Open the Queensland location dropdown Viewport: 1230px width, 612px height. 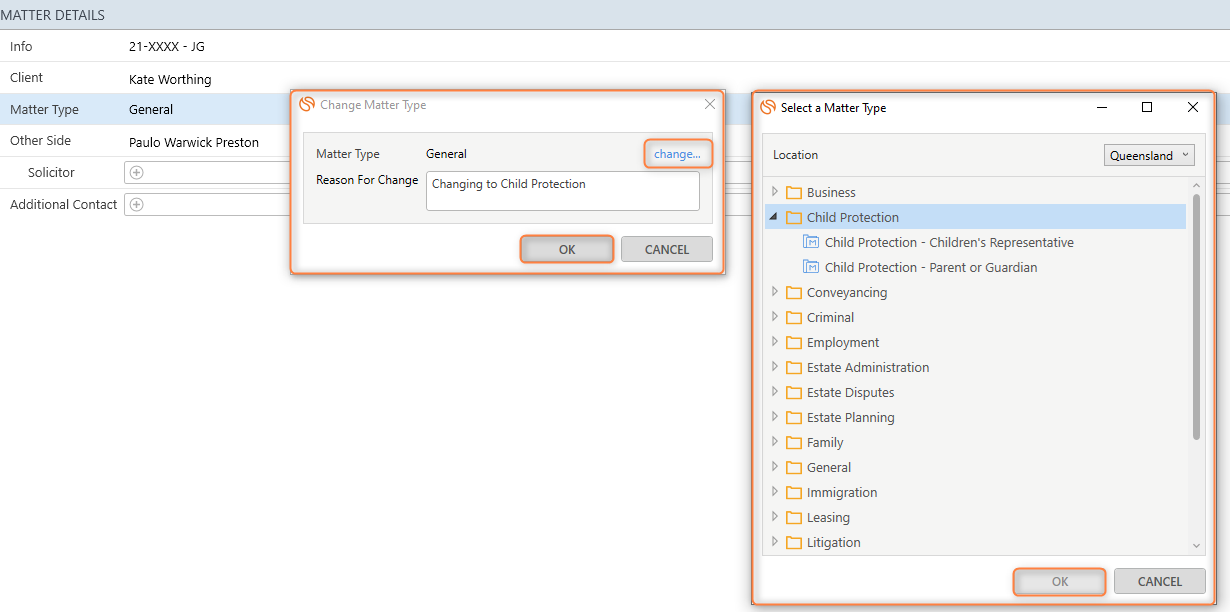(1150, 155)
